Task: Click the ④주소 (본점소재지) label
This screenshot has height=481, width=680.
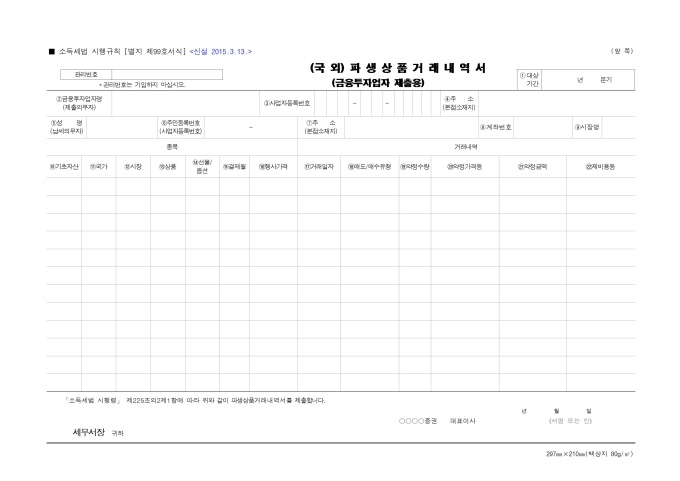Action: [459, 103]
